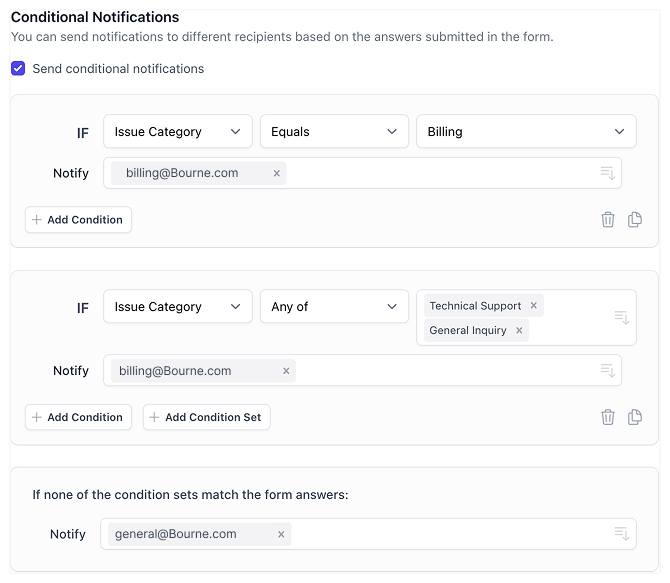Remove the General Inquiry tag
This screenshot has width=670, height=583.
tap(519, 330)
